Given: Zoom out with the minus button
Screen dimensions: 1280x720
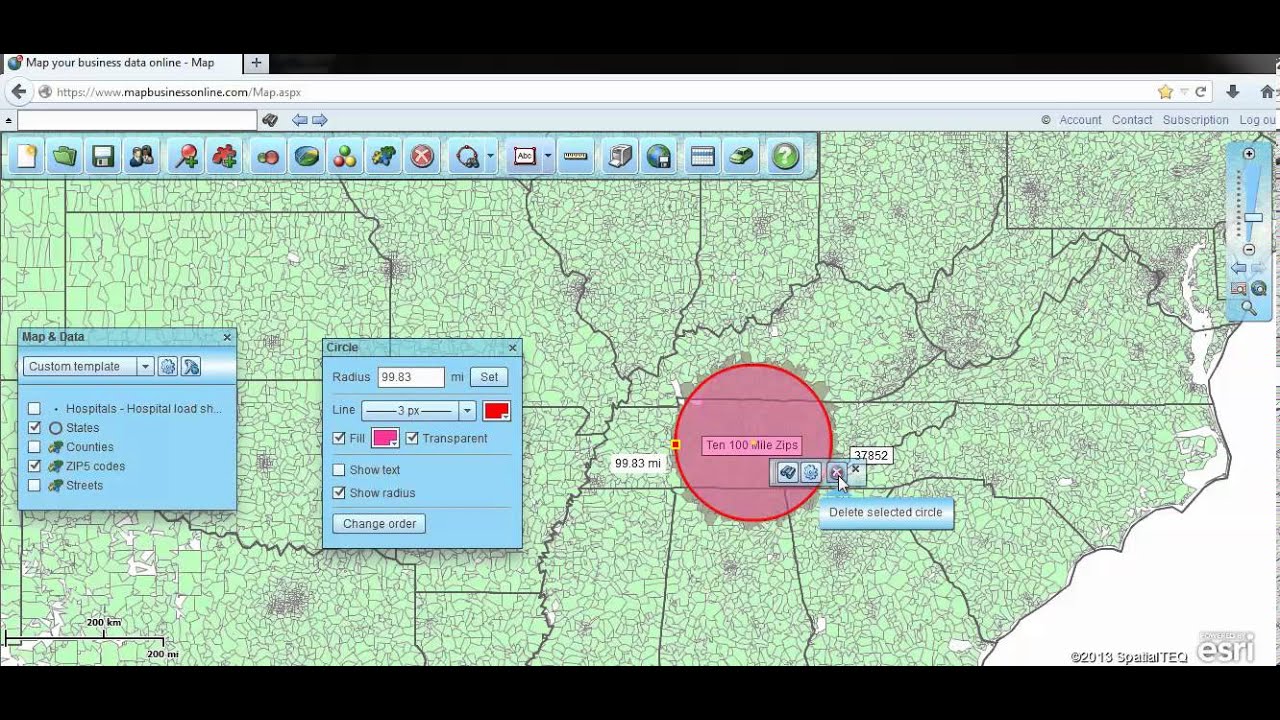Looking at the screenshot, I should click(1249, 249).
